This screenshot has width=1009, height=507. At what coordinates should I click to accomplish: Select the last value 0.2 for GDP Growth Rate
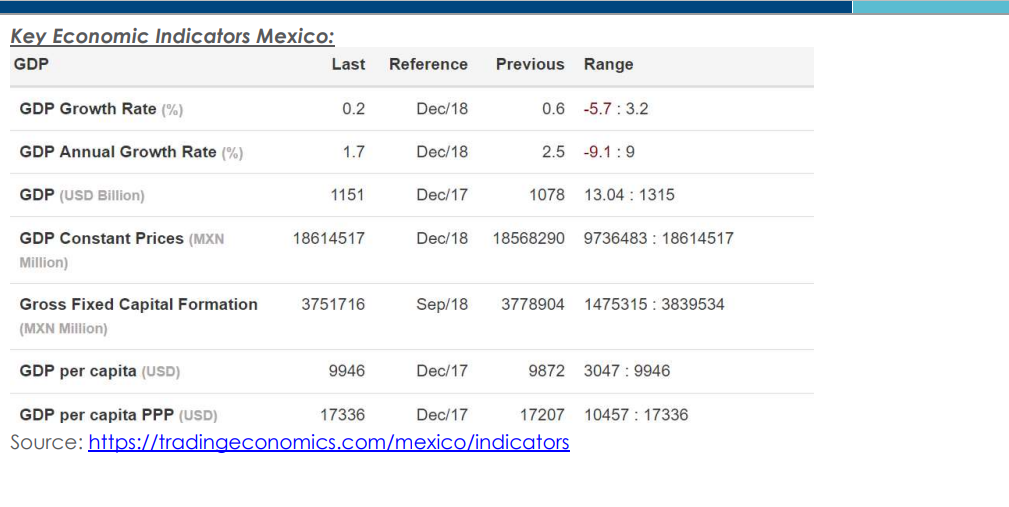coord(353,109)
